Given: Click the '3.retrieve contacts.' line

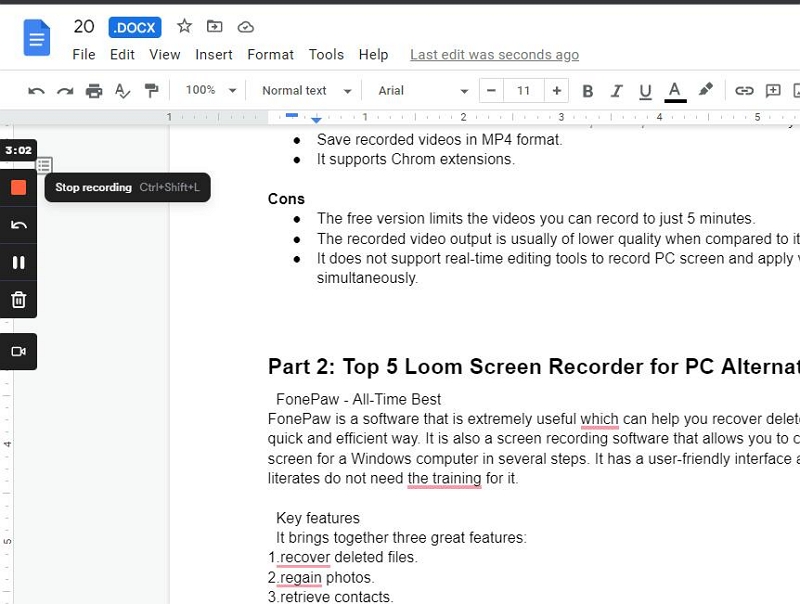Looking at the screenshot, I should [x=331, y=597].
